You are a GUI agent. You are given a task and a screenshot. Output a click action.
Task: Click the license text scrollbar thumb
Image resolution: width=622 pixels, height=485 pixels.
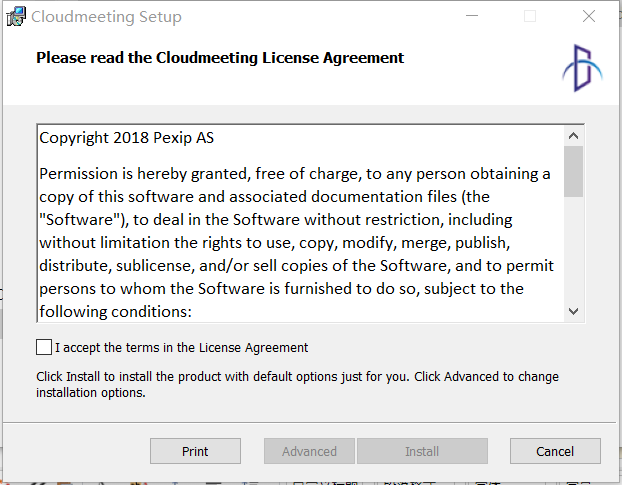(573, 171)
